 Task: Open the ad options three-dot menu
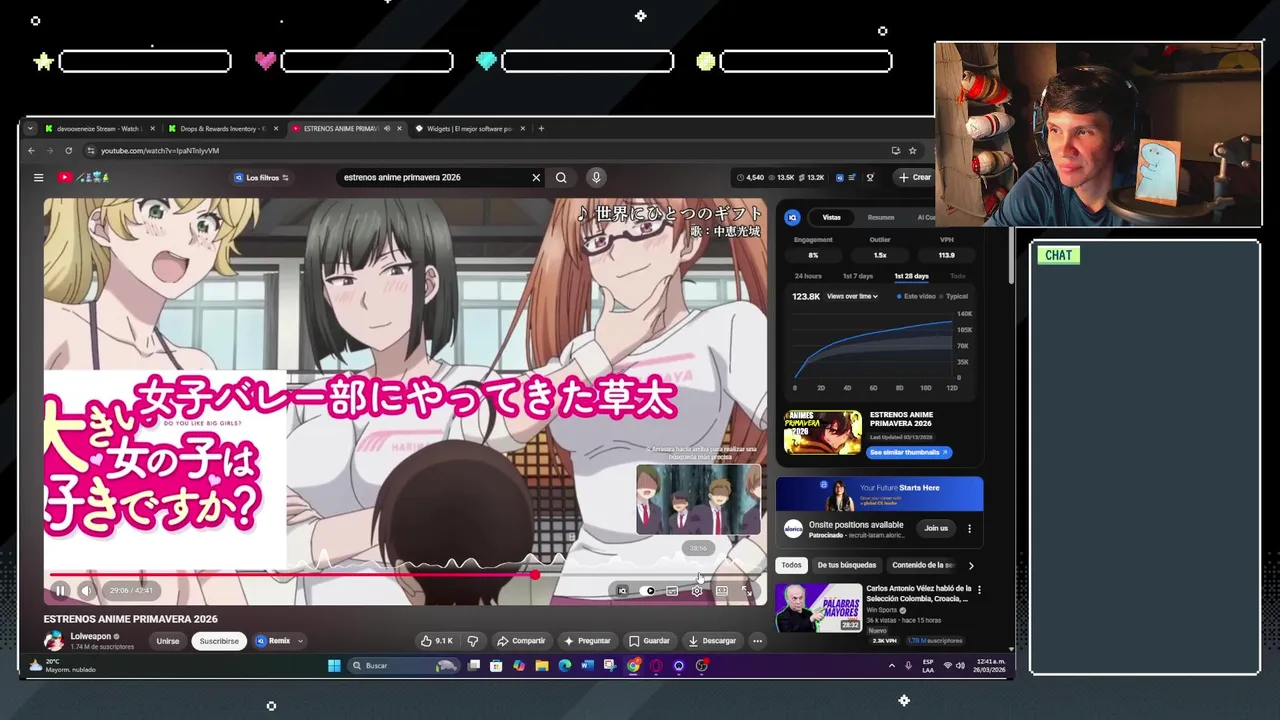point(969,529)
